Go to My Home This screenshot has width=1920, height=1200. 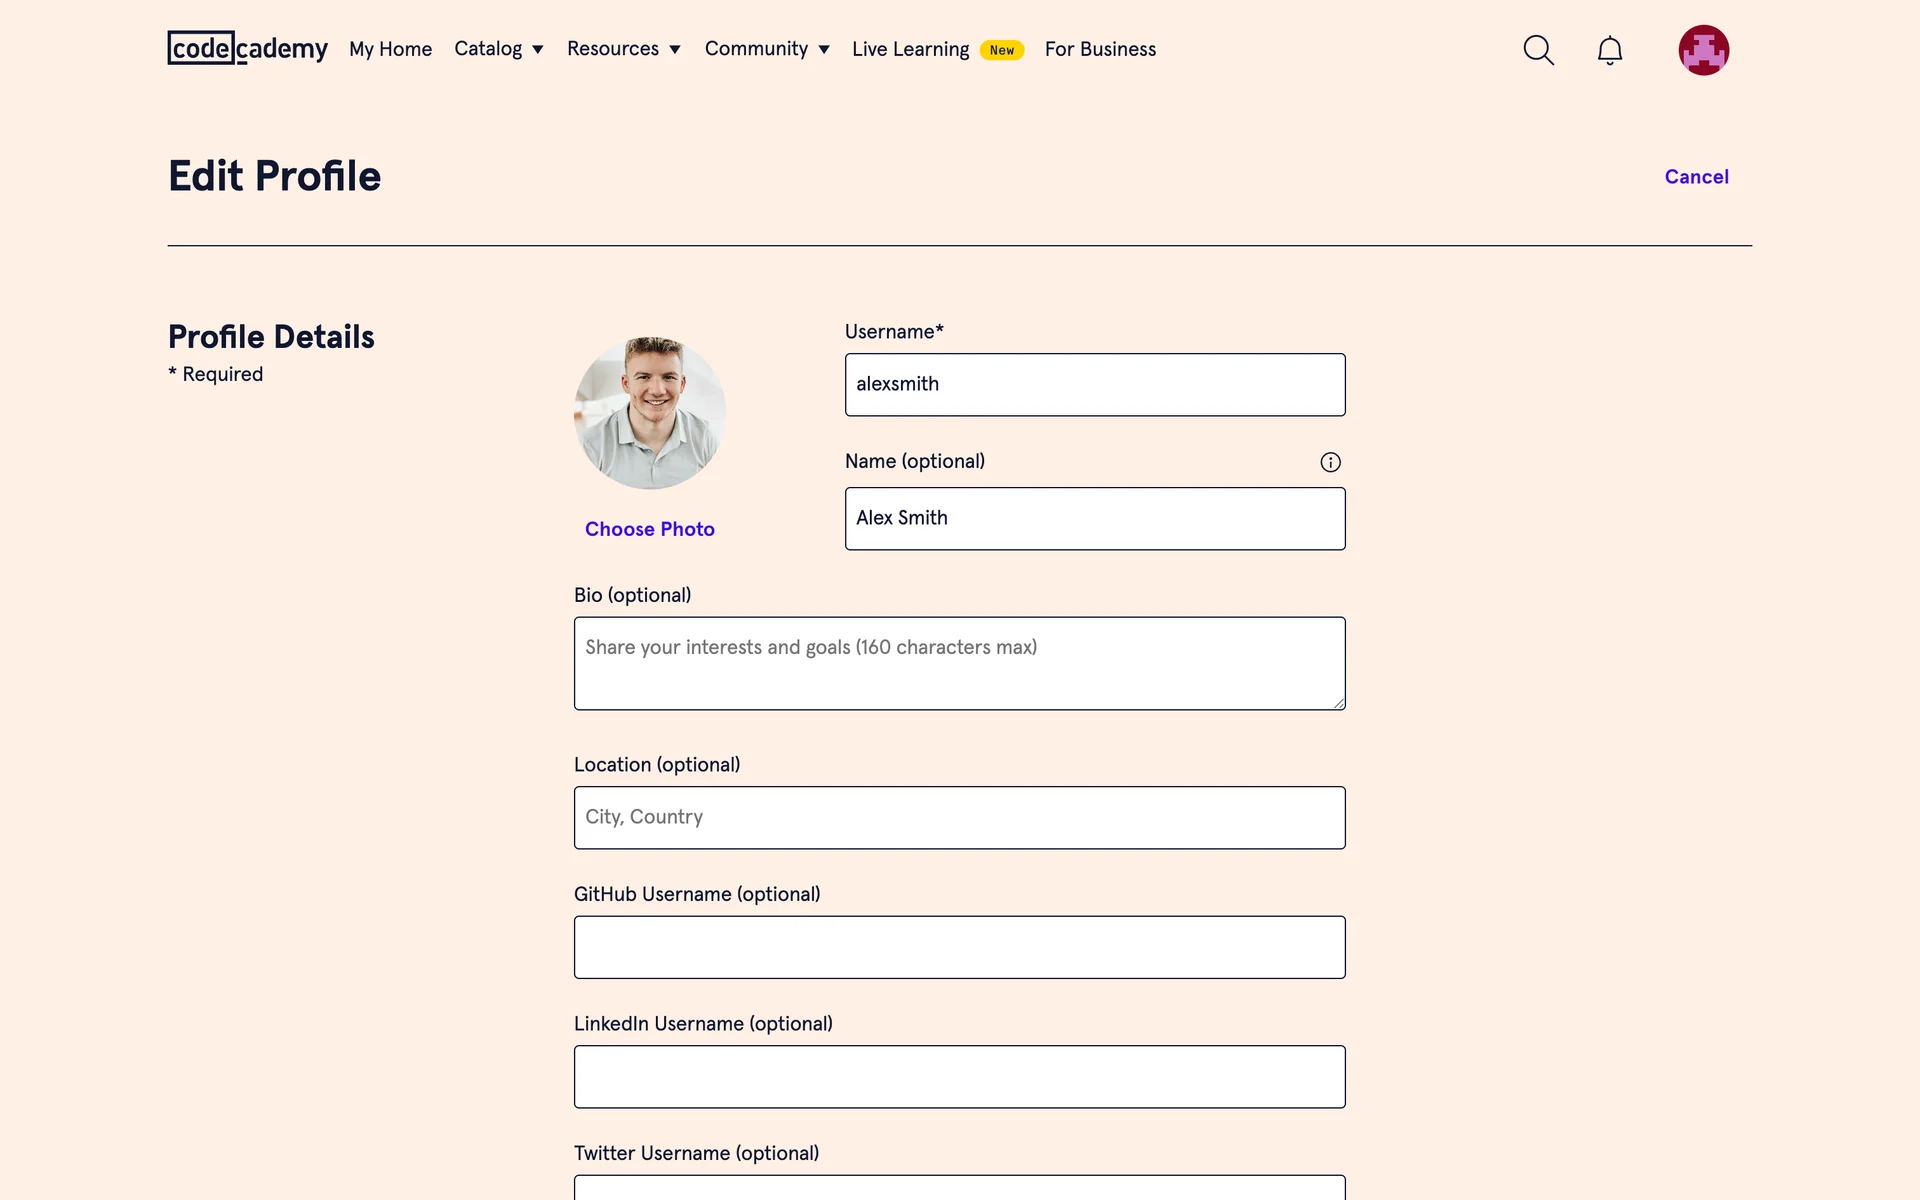[x=390, y=49]
